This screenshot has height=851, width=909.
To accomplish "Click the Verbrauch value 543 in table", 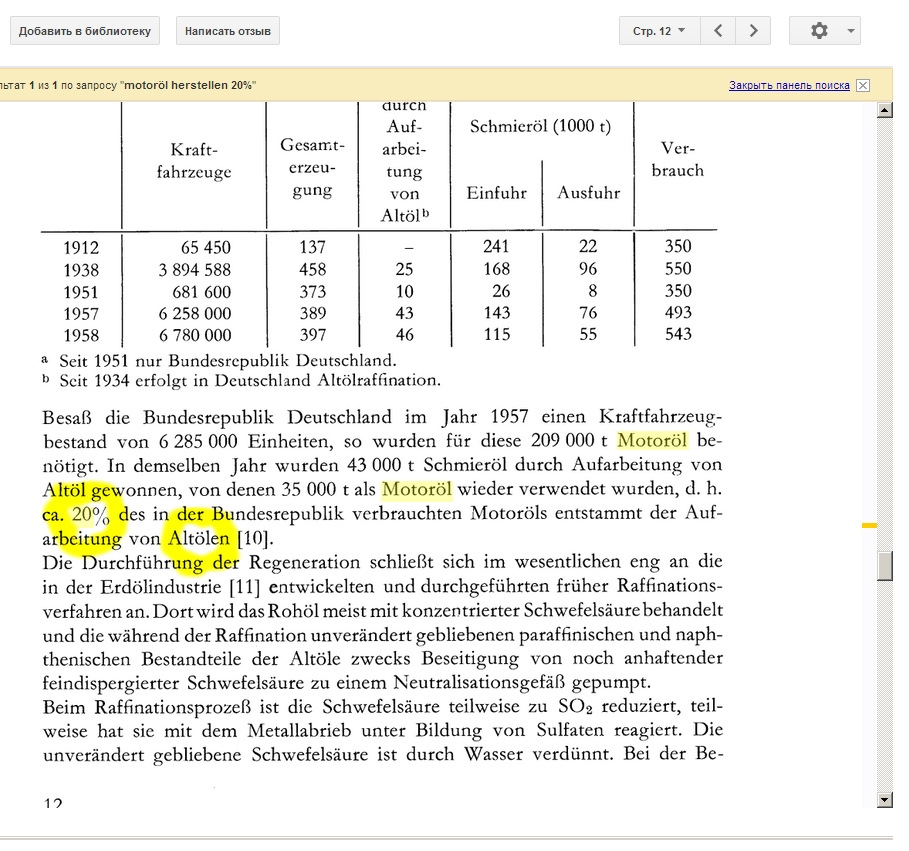I will click(x=678, y=334).
